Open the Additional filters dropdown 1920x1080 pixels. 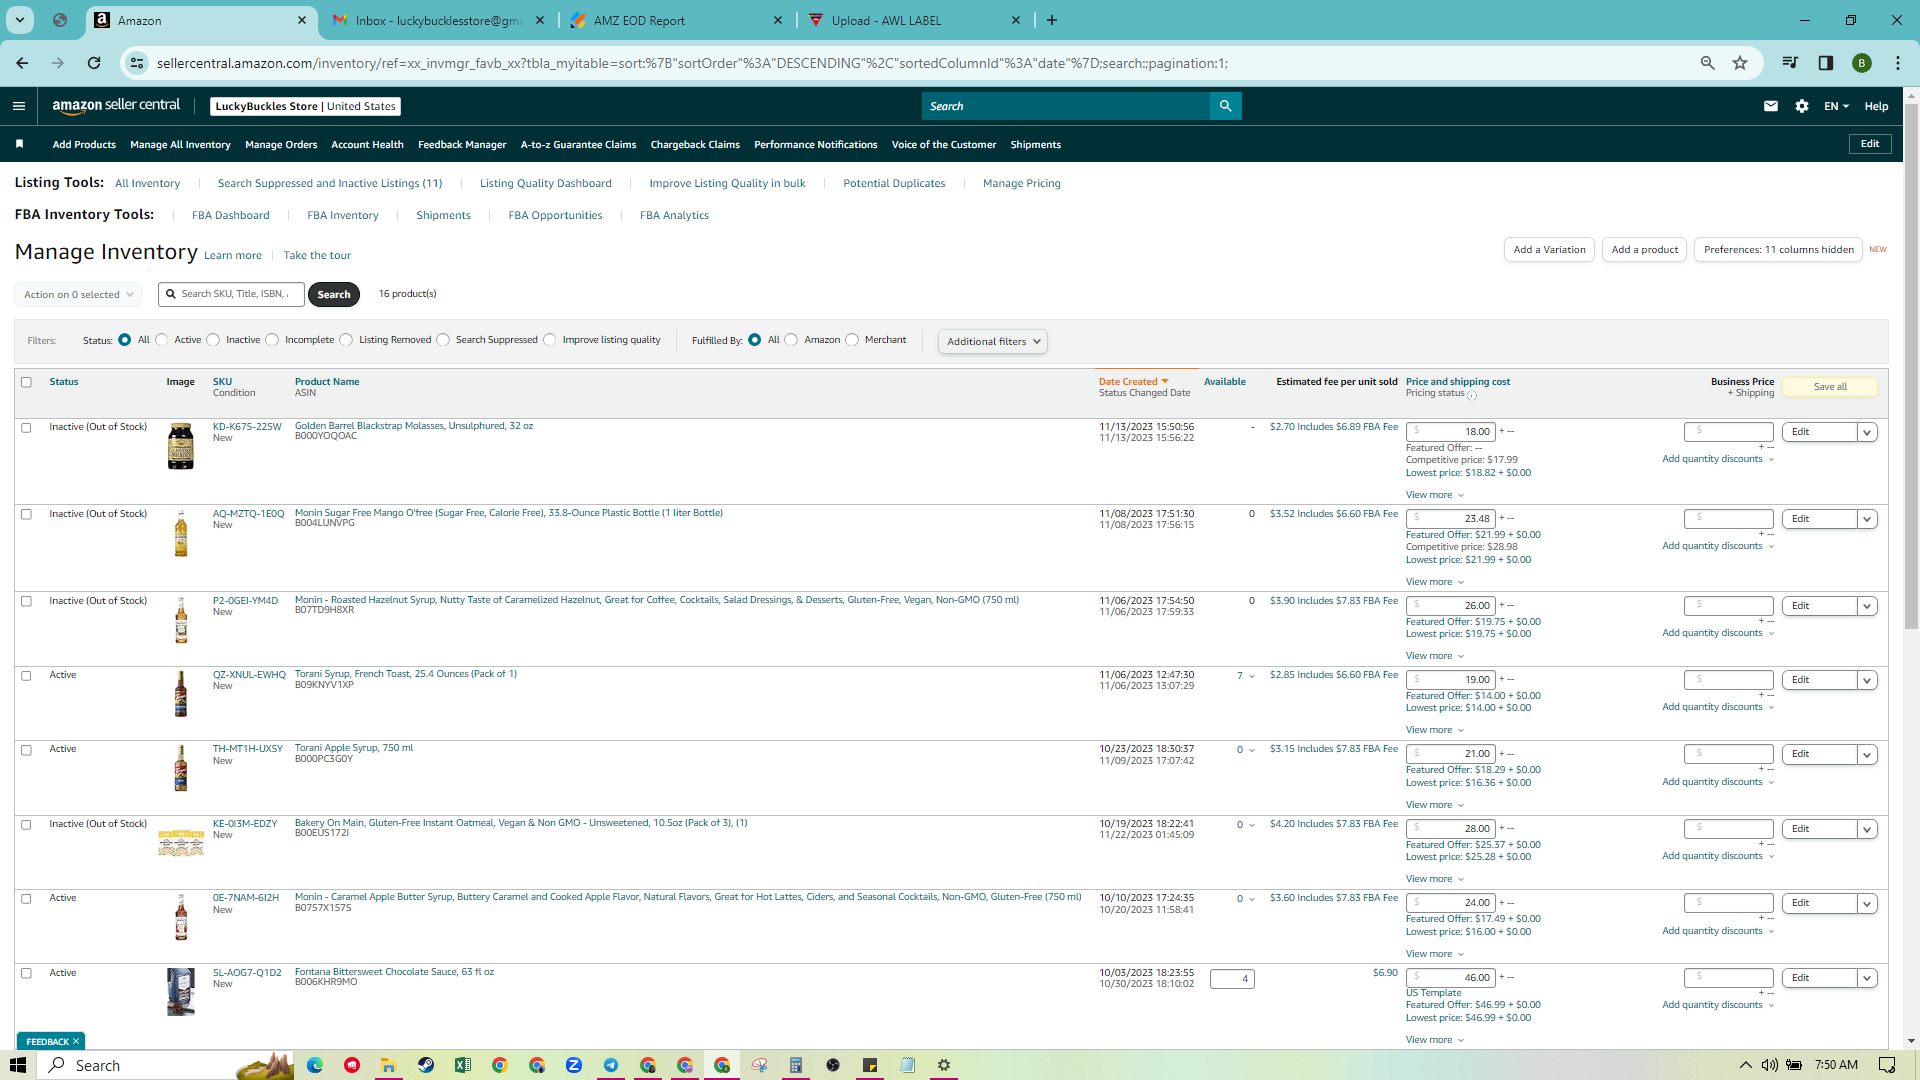993,342
